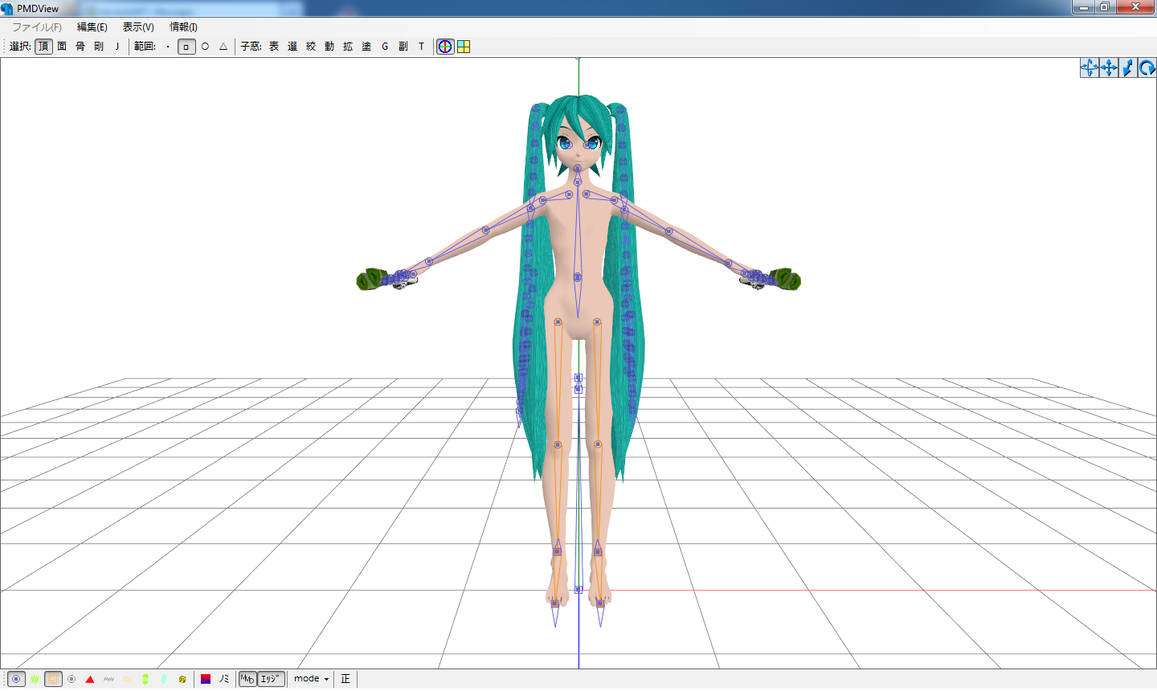
Task: Click the red-blue gradient square swatch
Action: [206, 679]
